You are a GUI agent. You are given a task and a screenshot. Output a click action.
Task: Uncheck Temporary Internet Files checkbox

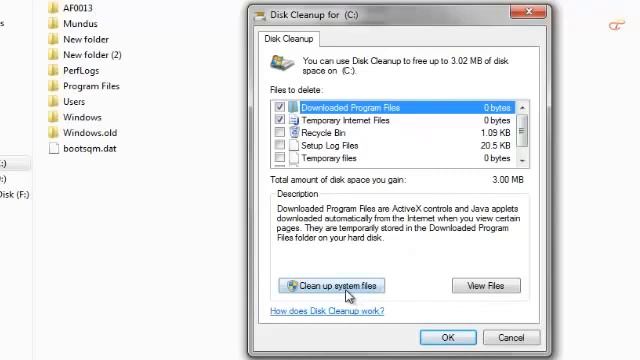coord(280,120)
